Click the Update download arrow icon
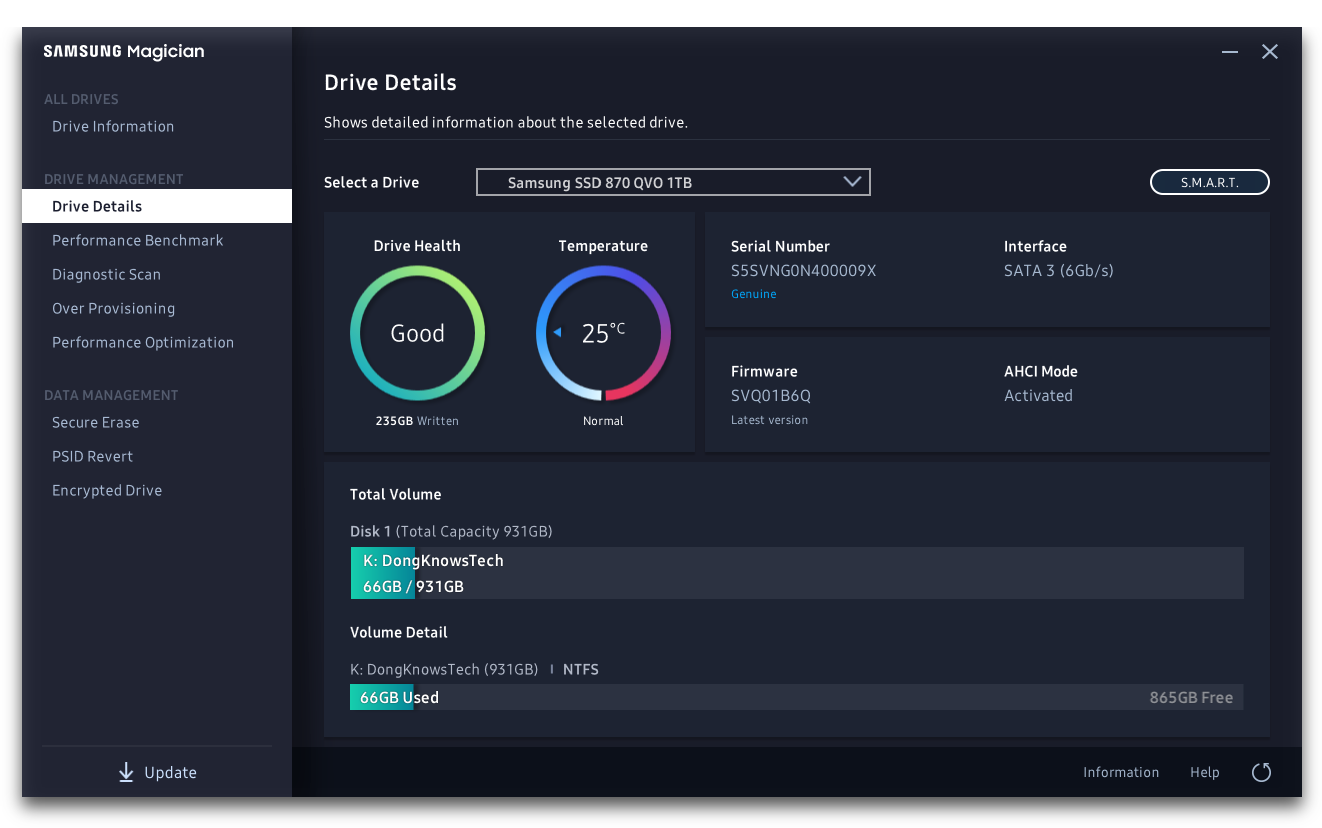Image resolution: width=1322 pixels, height=828 pixels. [x=126, y=772]
